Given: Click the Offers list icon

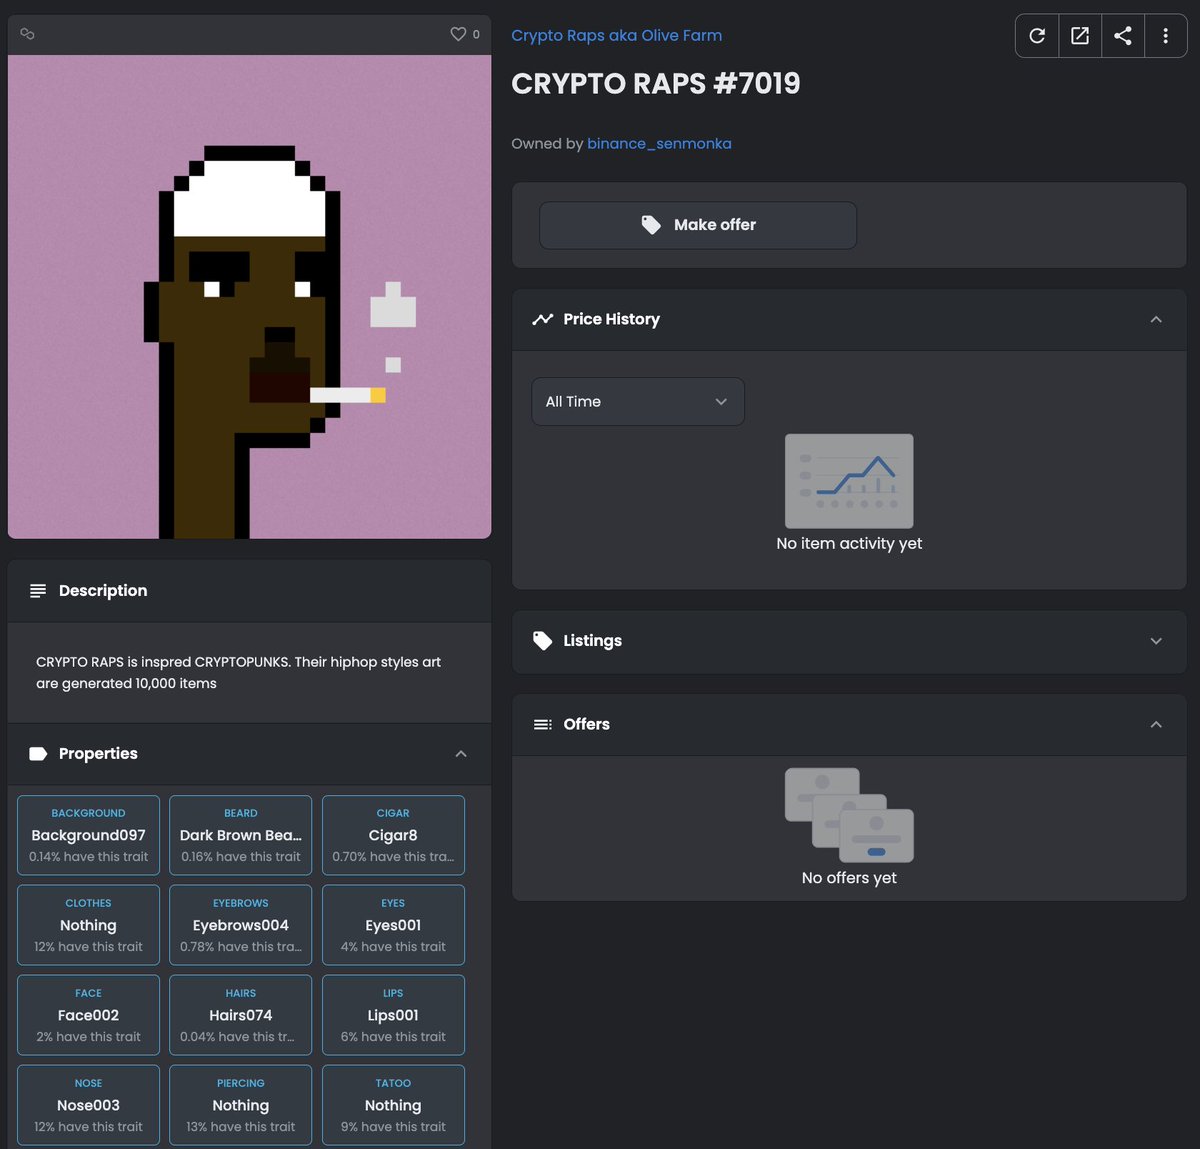Looking at the screenshot, I should click(x=543, y=724).
